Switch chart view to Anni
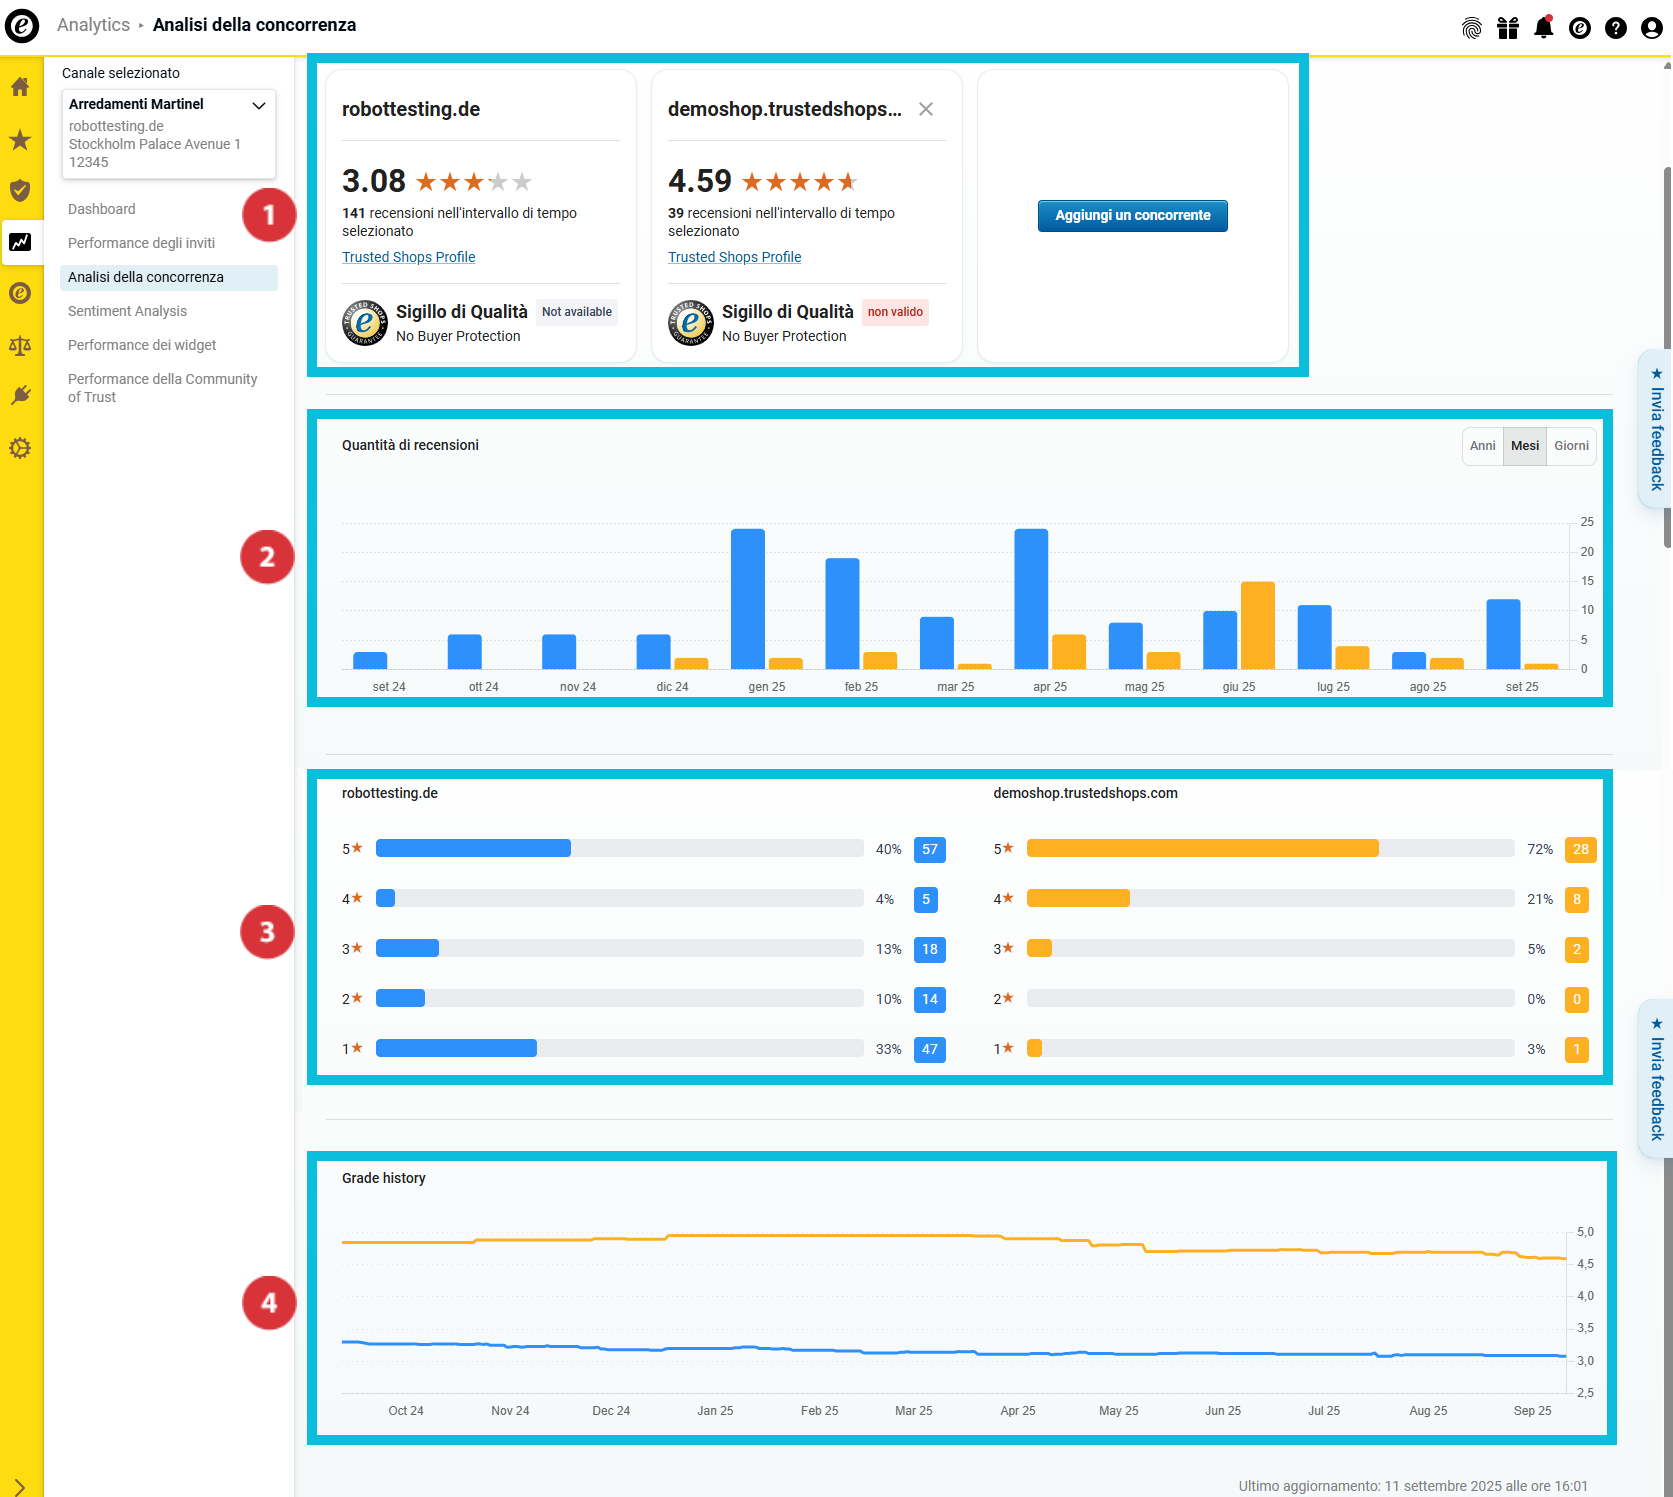This screenshot has width=1673, height=1497. coord(1482,446)
